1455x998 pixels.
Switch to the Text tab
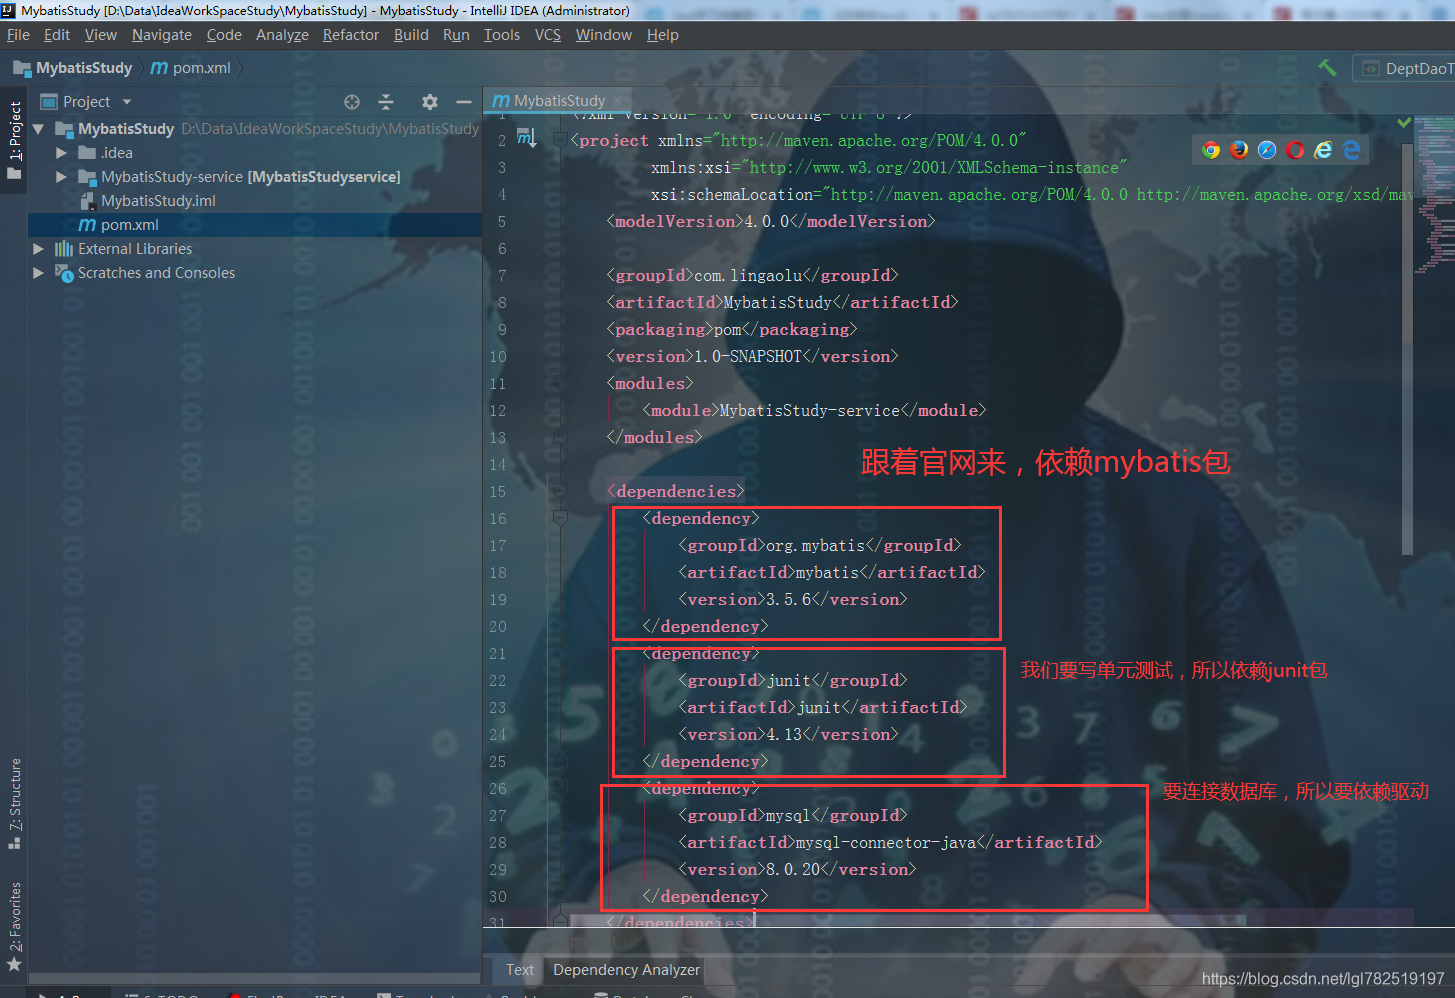pos(519,970)
